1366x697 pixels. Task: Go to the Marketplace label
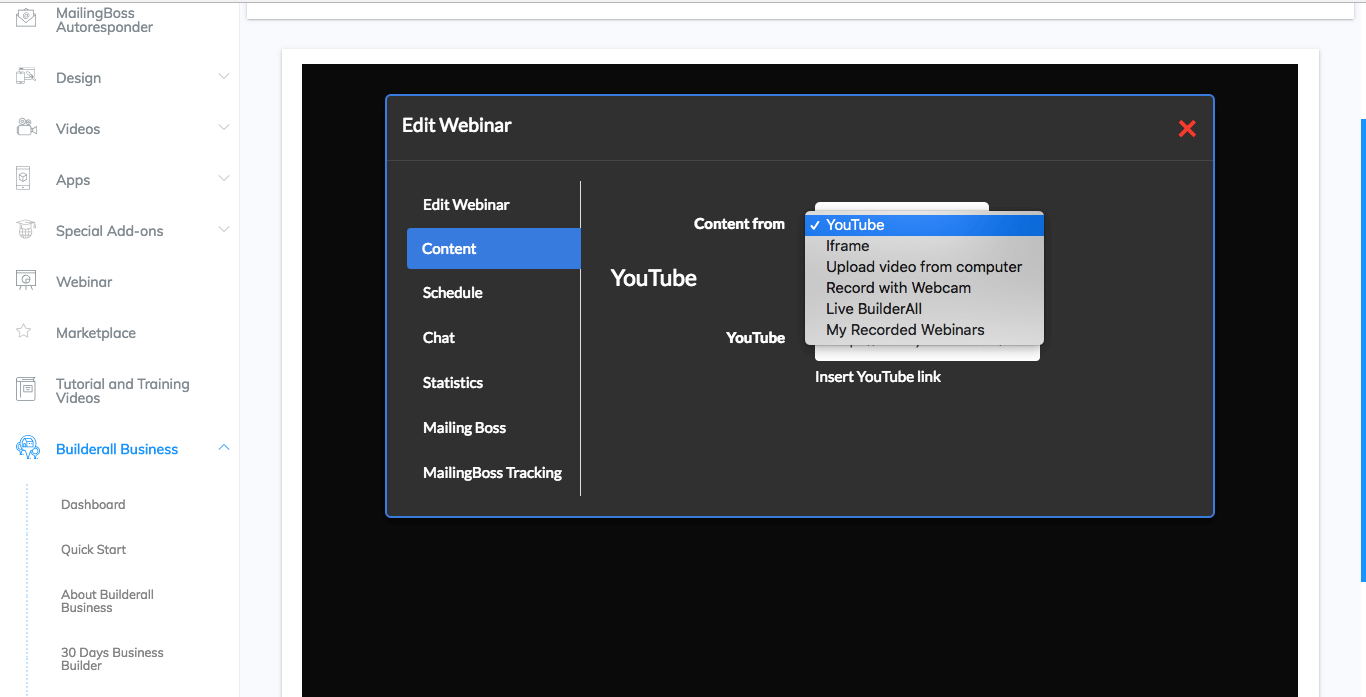tap(96, 333)
